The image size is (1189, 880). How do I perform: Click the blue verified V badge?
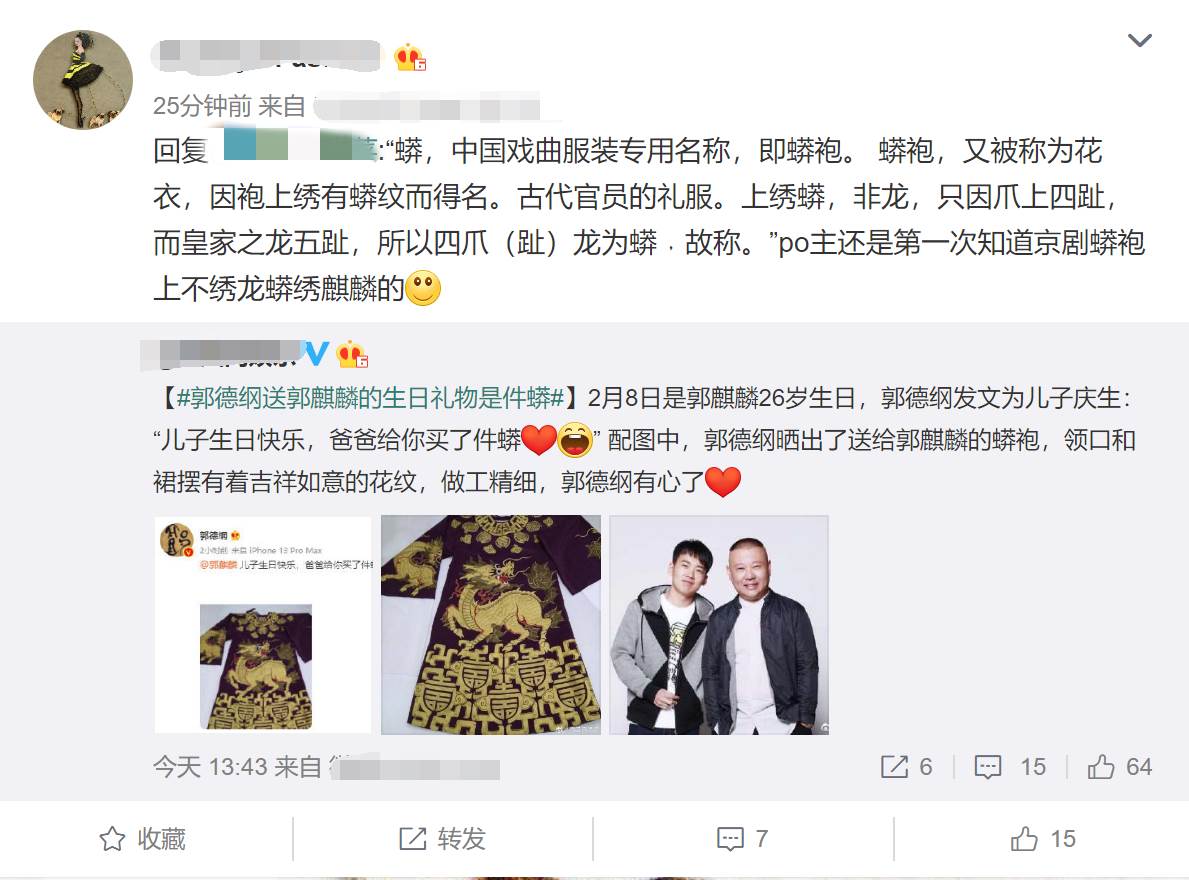pyautogui.click(x=315, y=353)
